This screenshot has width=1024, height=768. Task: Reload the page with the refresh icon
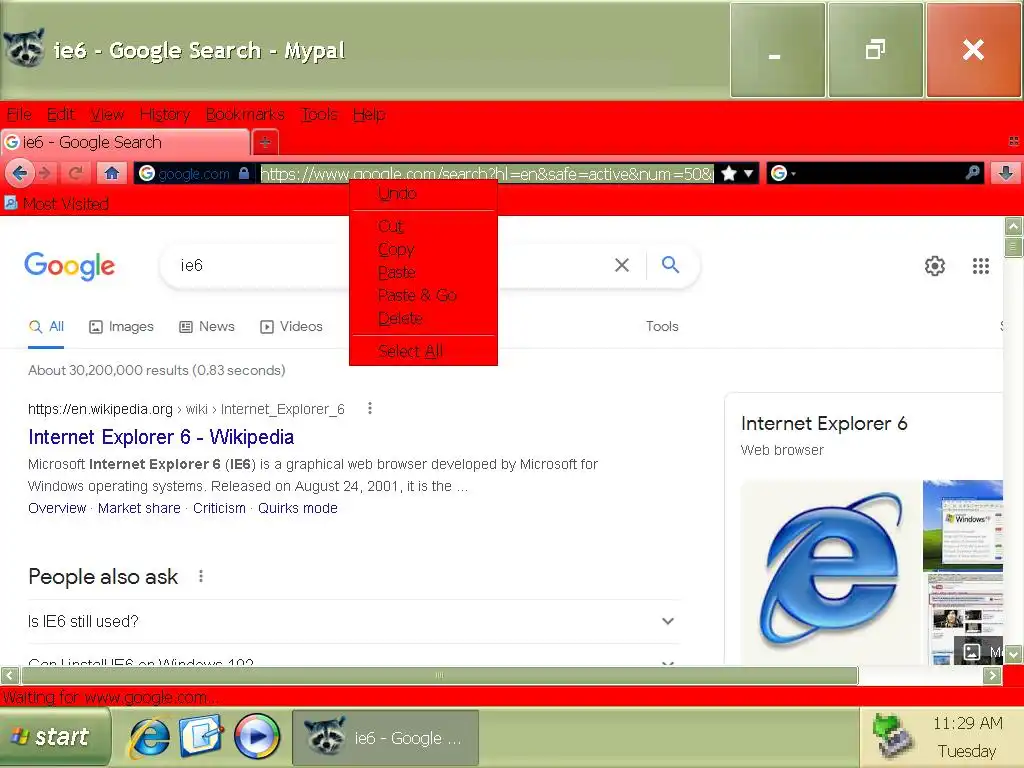click(76, 174)
